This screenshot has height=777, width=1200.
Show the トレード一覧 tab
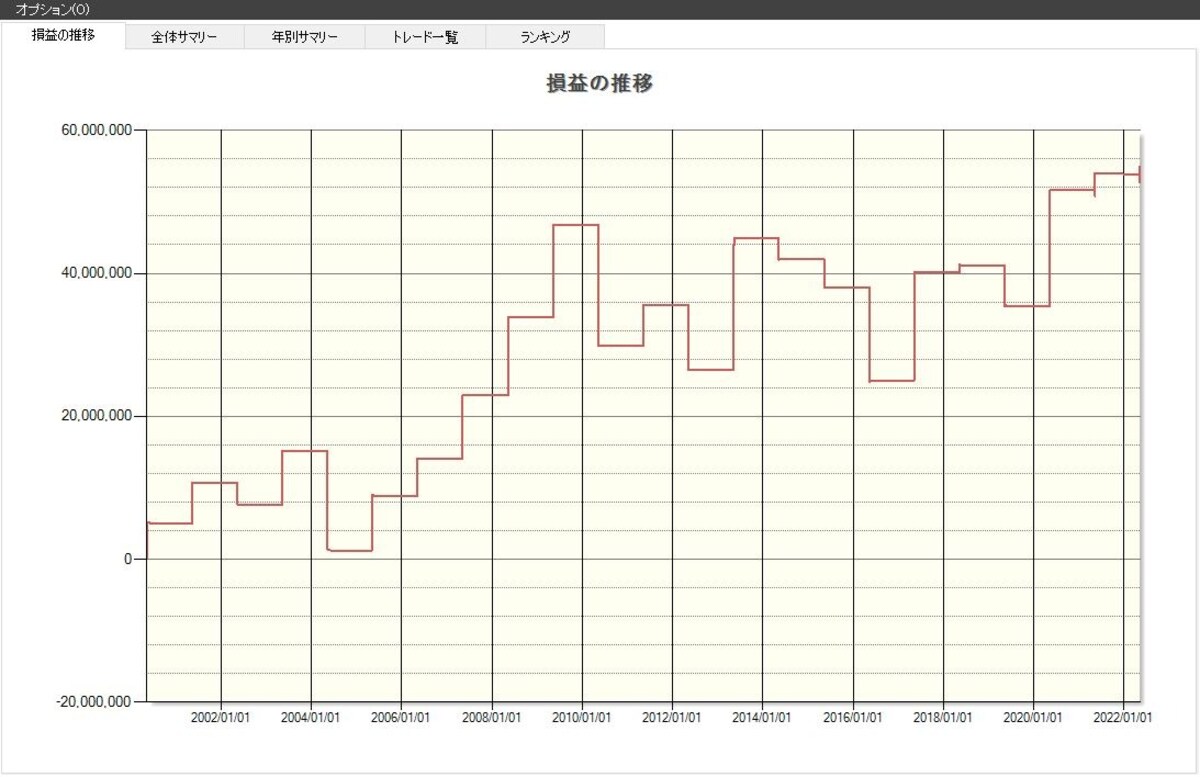(x=425, y=37)
